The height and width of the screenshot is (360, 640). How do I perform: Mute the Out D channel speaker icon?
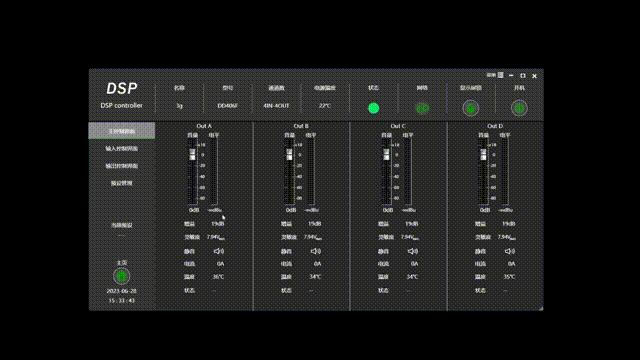pos(510,251)
